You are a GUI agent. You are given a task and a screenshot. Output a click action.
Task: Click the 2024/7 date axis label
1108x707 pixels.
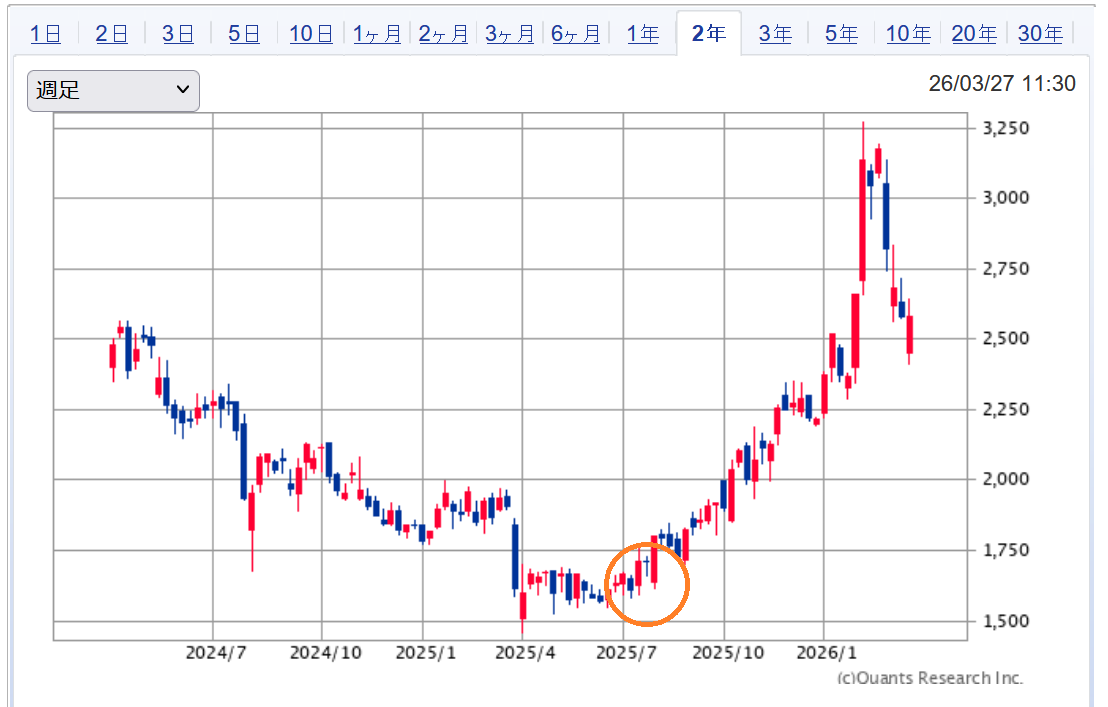(216, 653)
